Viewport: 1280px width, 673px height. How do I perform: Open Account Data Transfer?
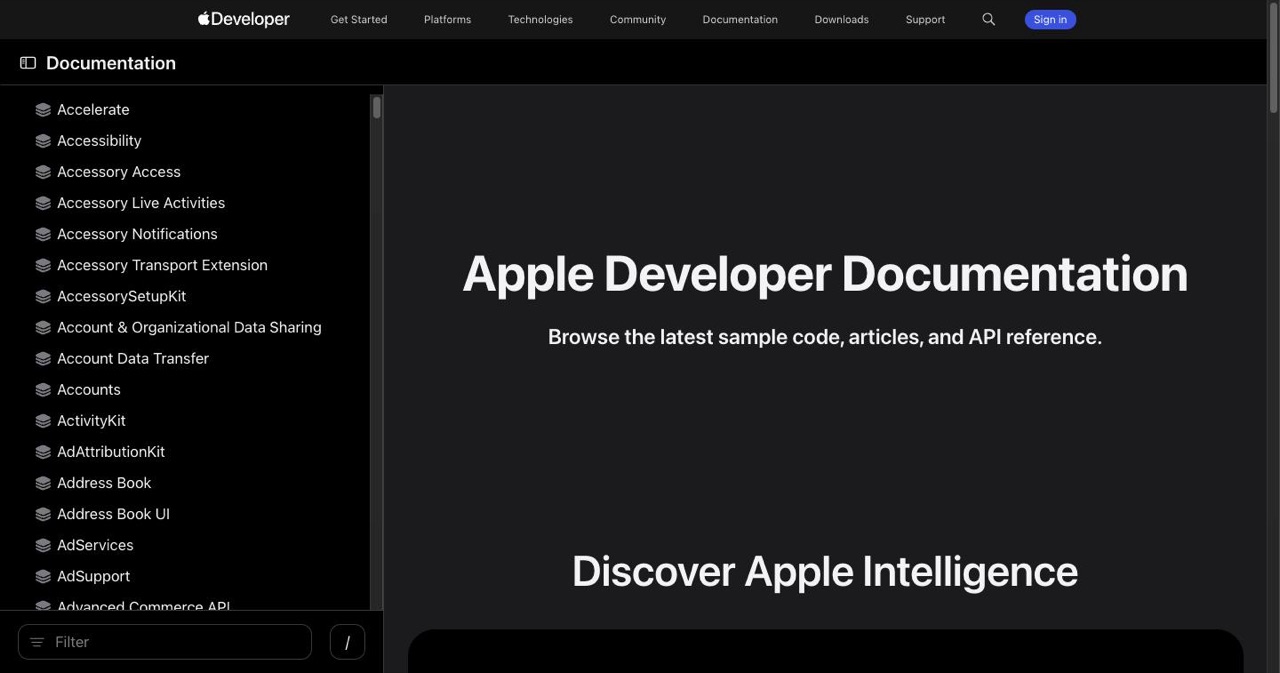tap(133, 358)
